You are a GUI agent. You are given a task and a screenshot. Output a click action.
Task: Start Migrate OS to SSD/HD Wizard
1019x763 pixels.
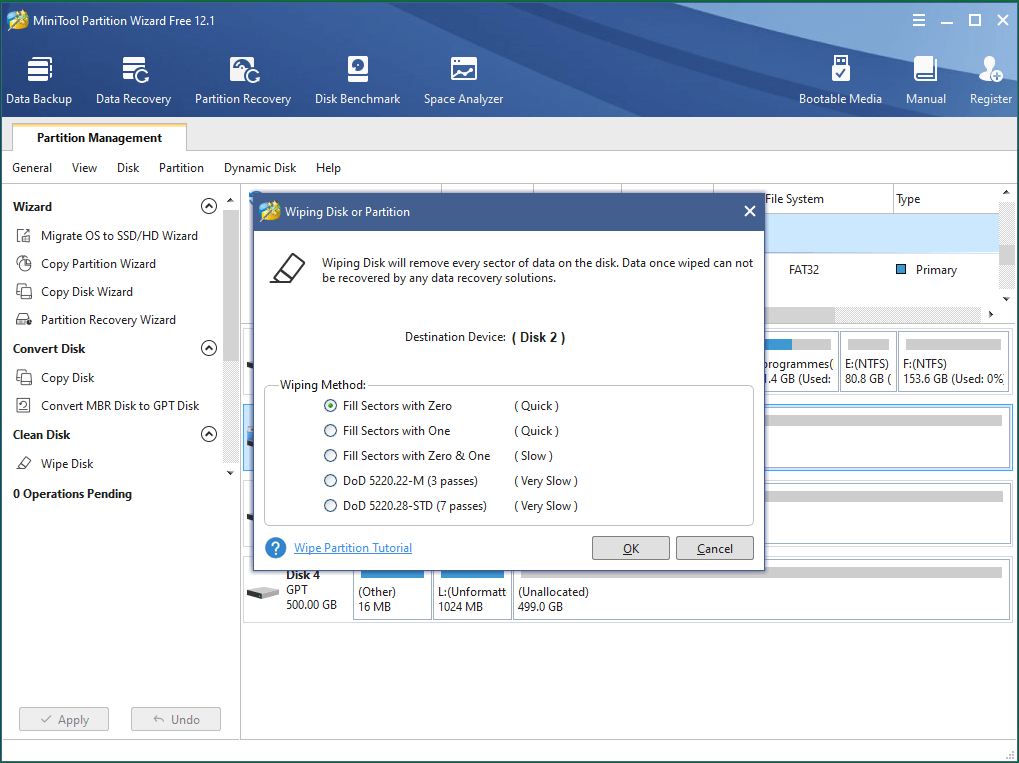click(119, 235)
